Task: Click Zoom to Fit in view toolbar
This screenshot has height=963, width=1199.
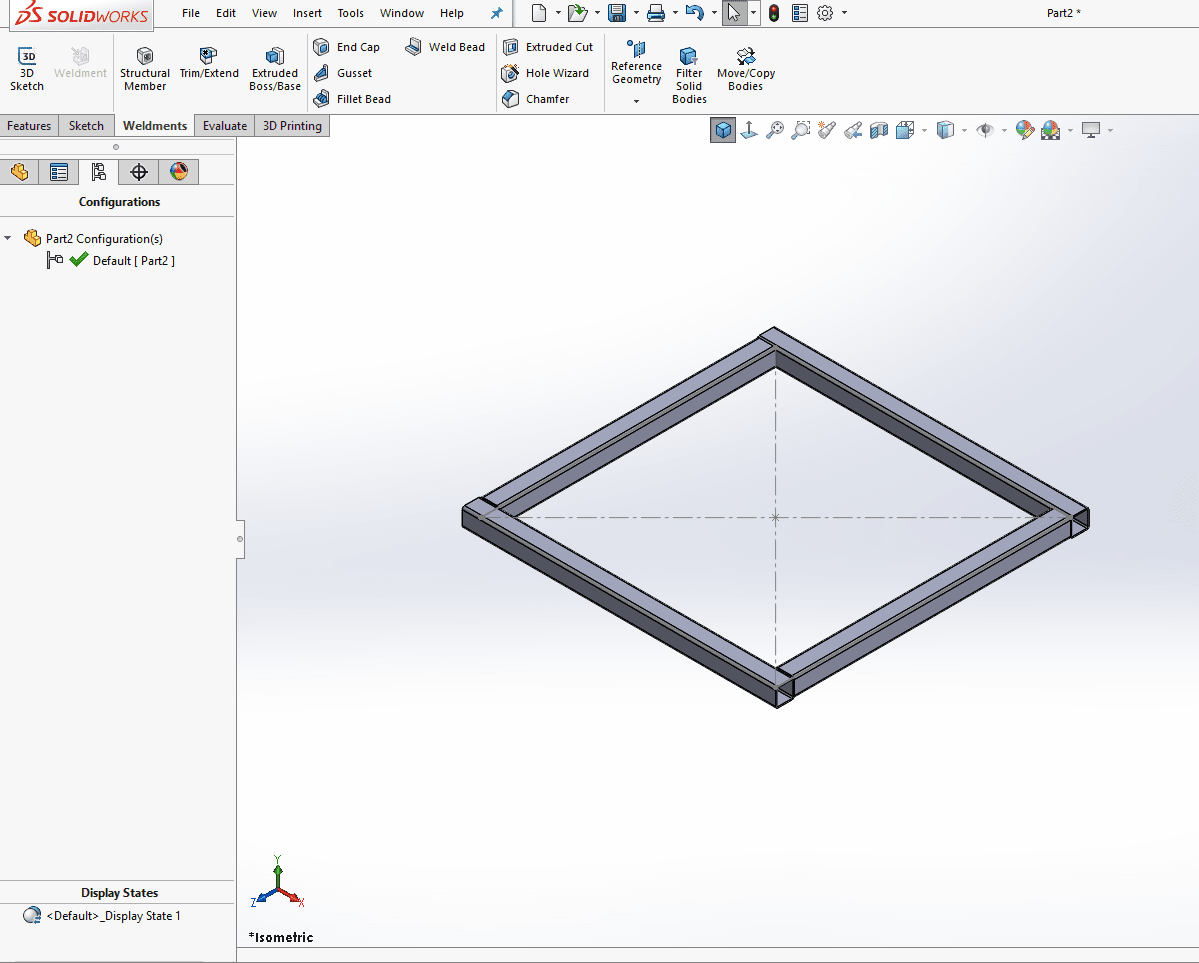Action: tap(775, 130)
